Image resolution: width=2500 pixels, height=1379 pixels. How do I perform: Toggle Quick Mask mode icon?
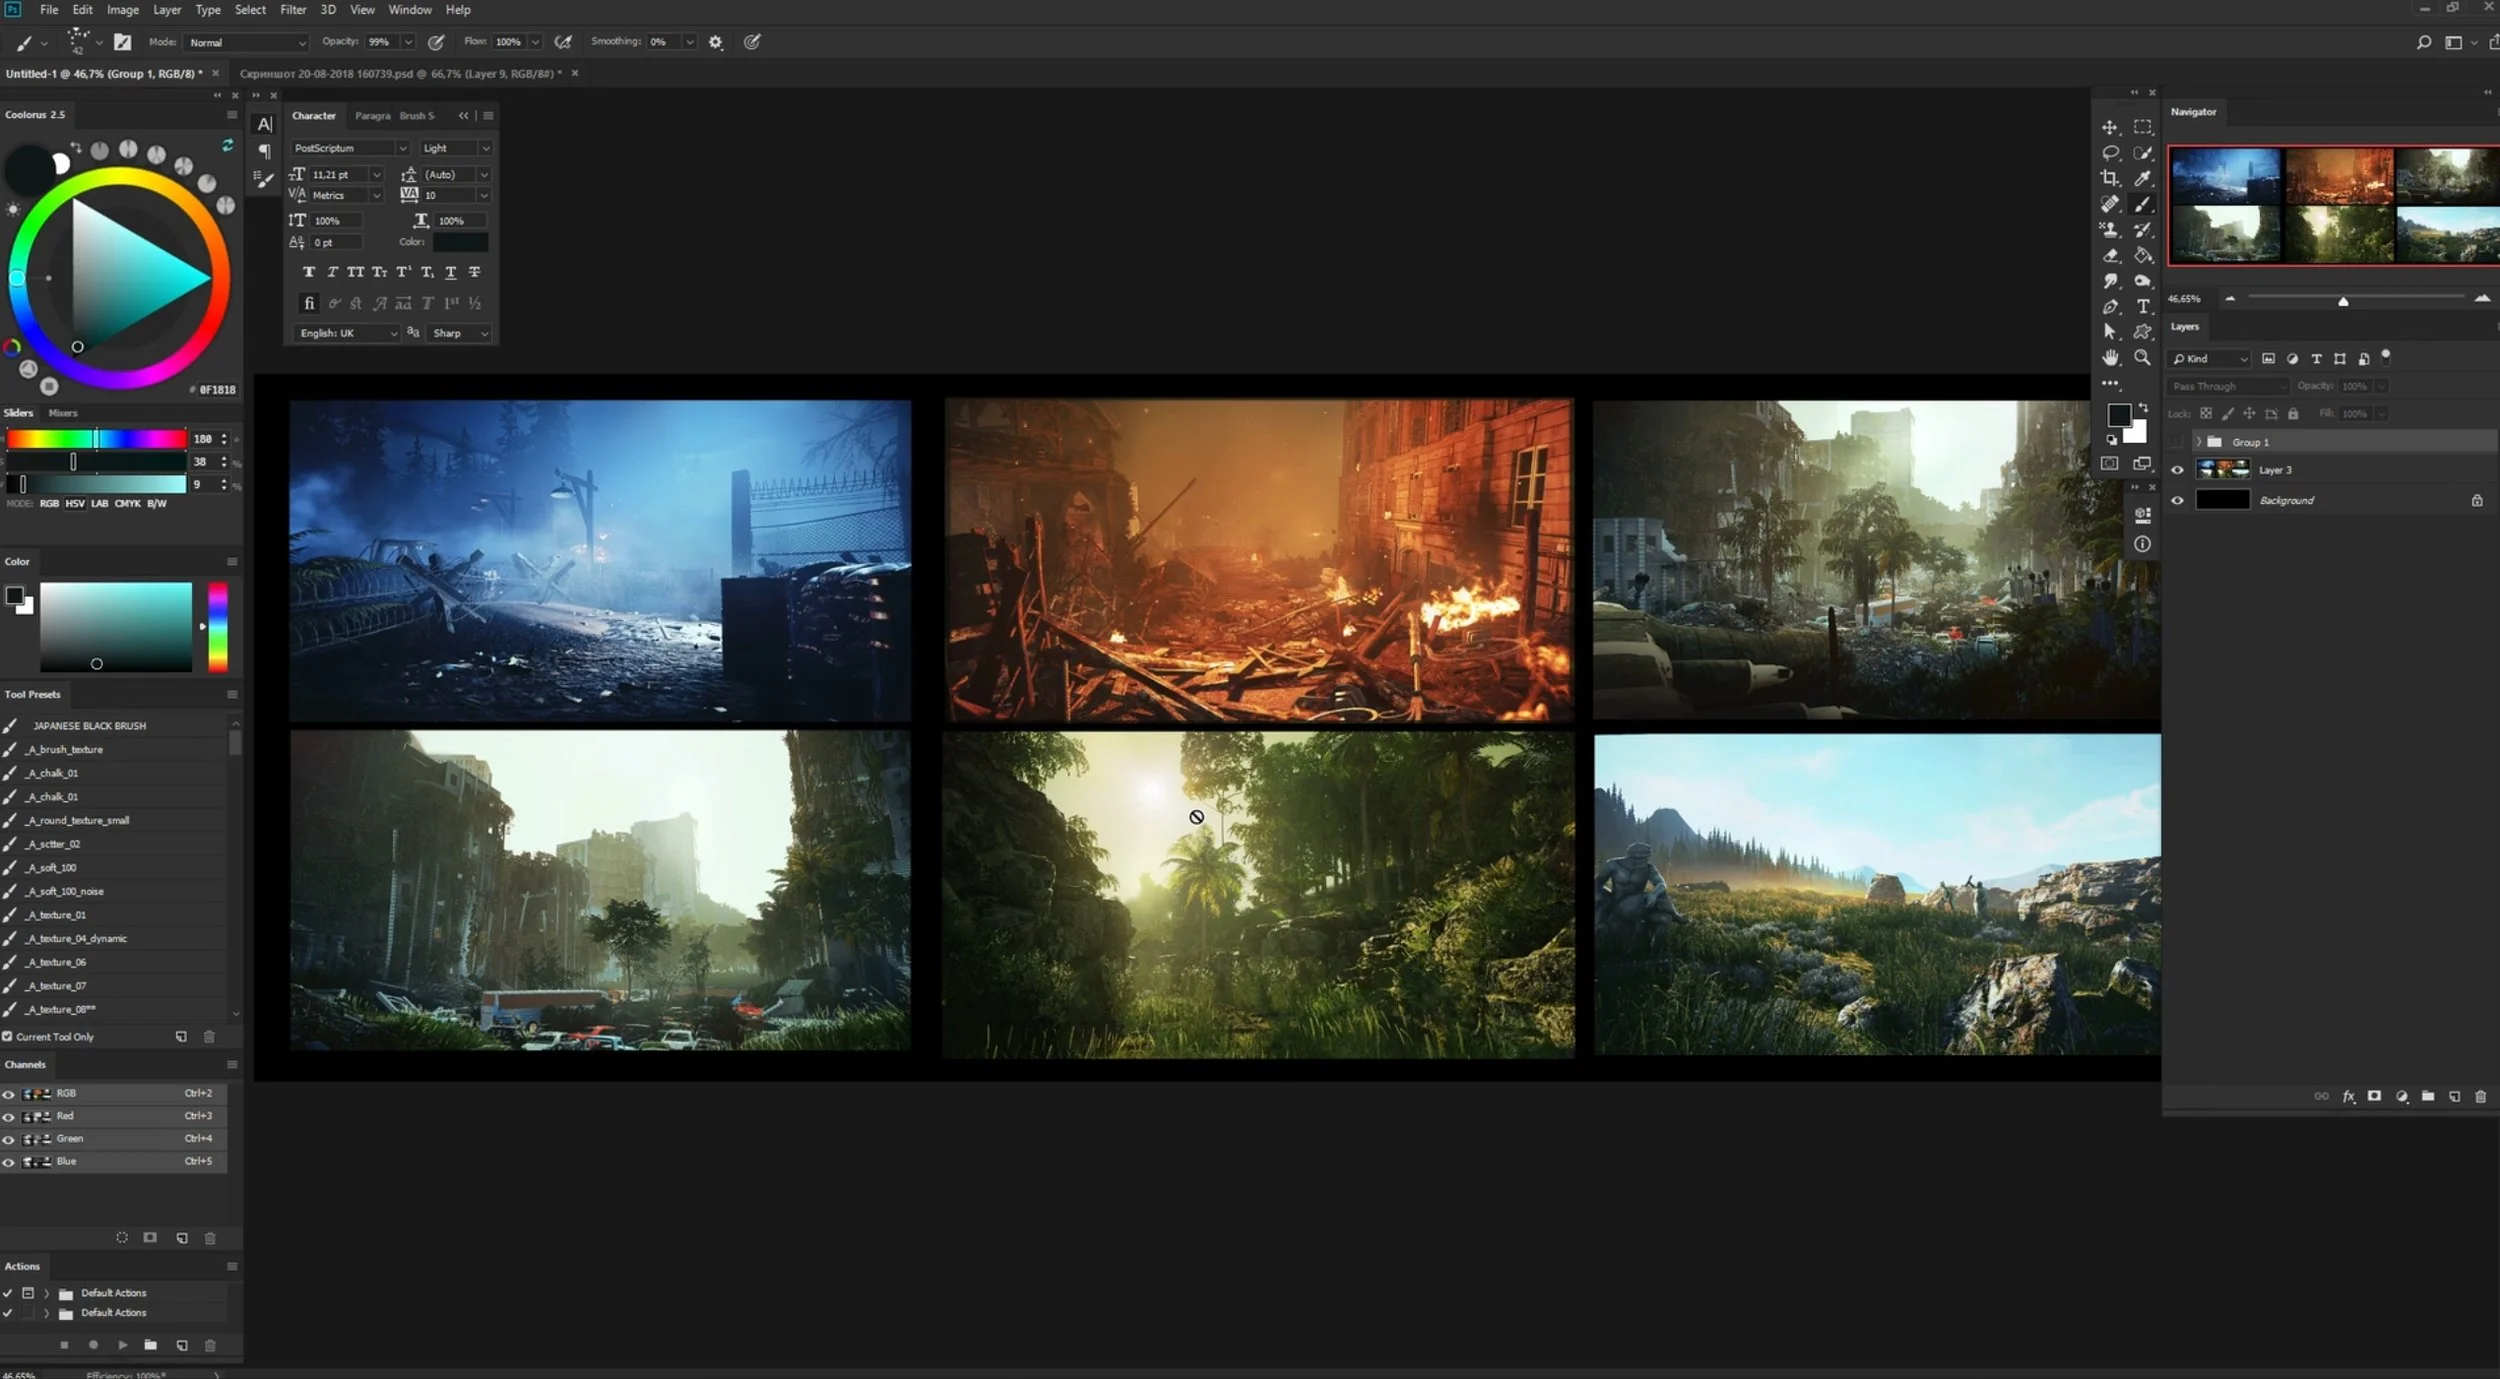[2110, 464]
